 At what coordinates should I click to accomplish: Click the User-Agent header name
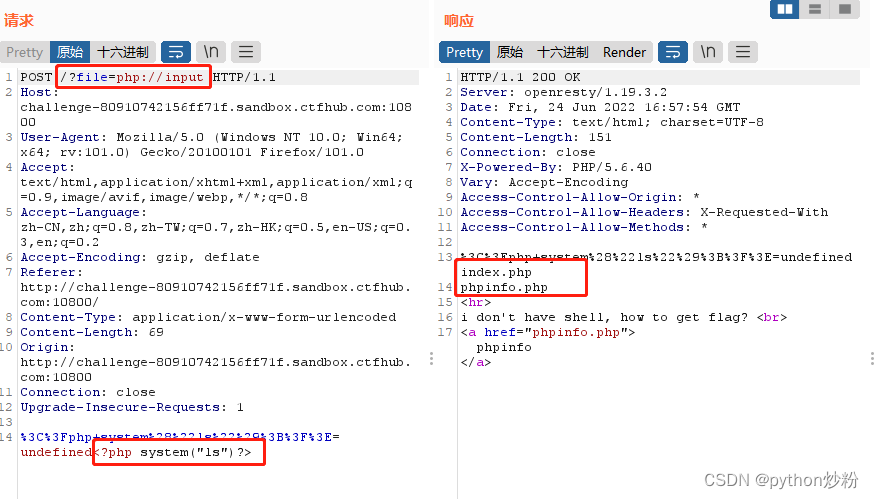point(60,137)
